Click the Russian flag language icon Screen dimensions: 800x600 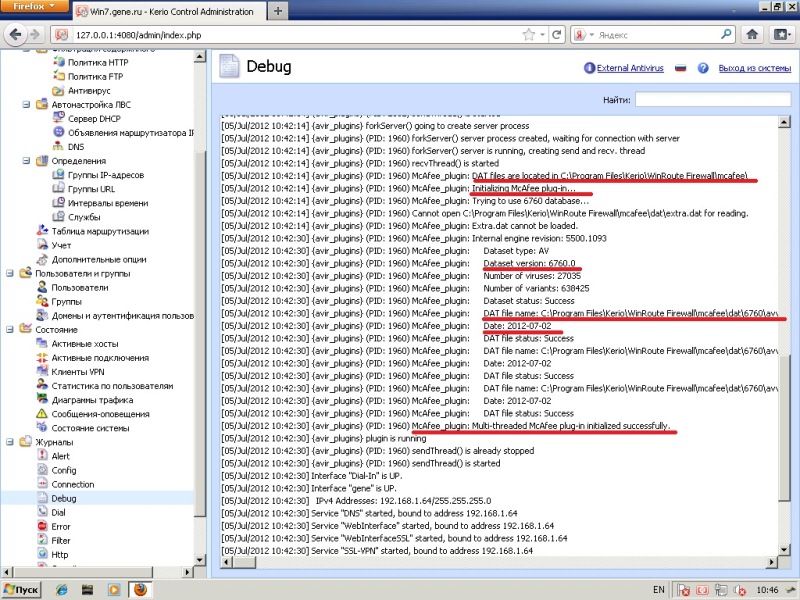pyautogui.click(x=682, y=69)
